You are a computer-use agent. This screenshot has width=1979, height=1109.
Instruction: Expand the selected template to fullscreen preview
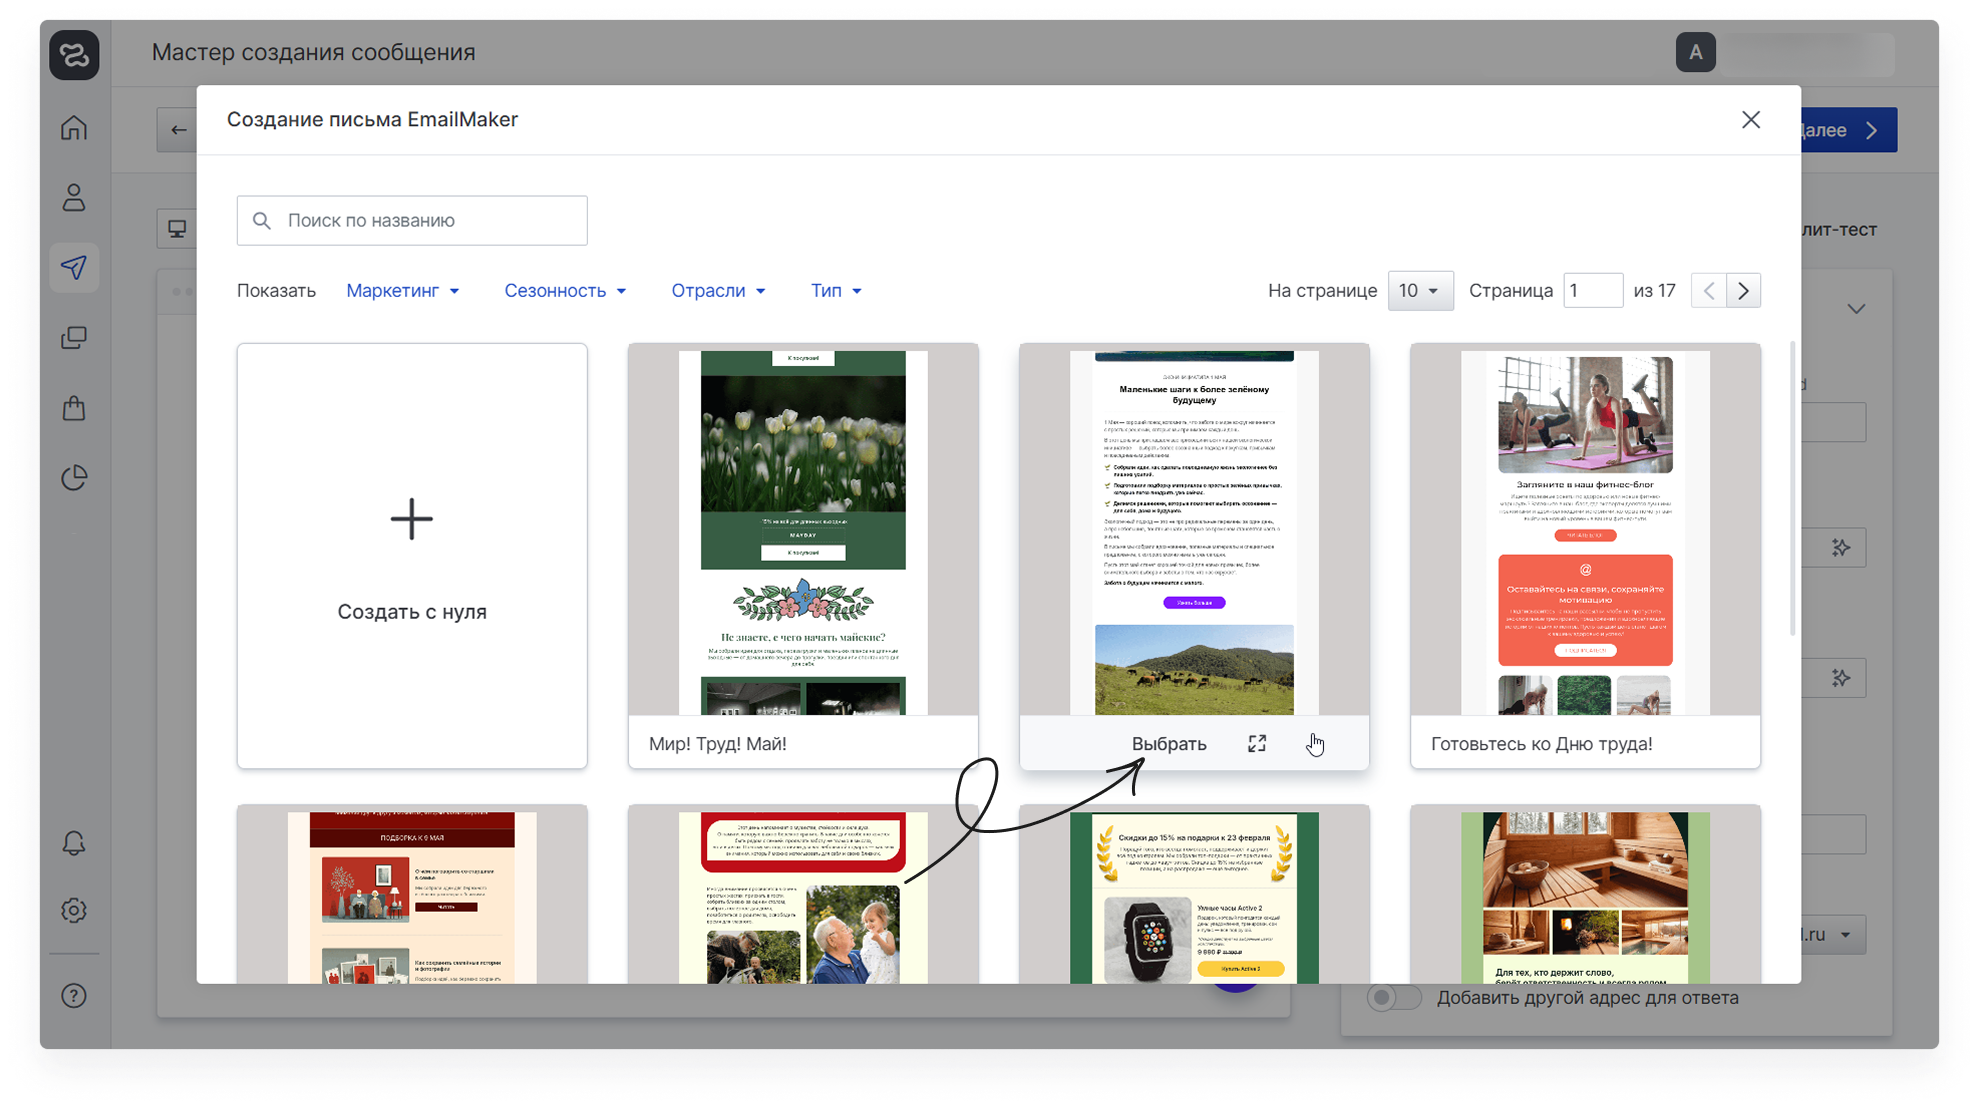[1257, 743]
